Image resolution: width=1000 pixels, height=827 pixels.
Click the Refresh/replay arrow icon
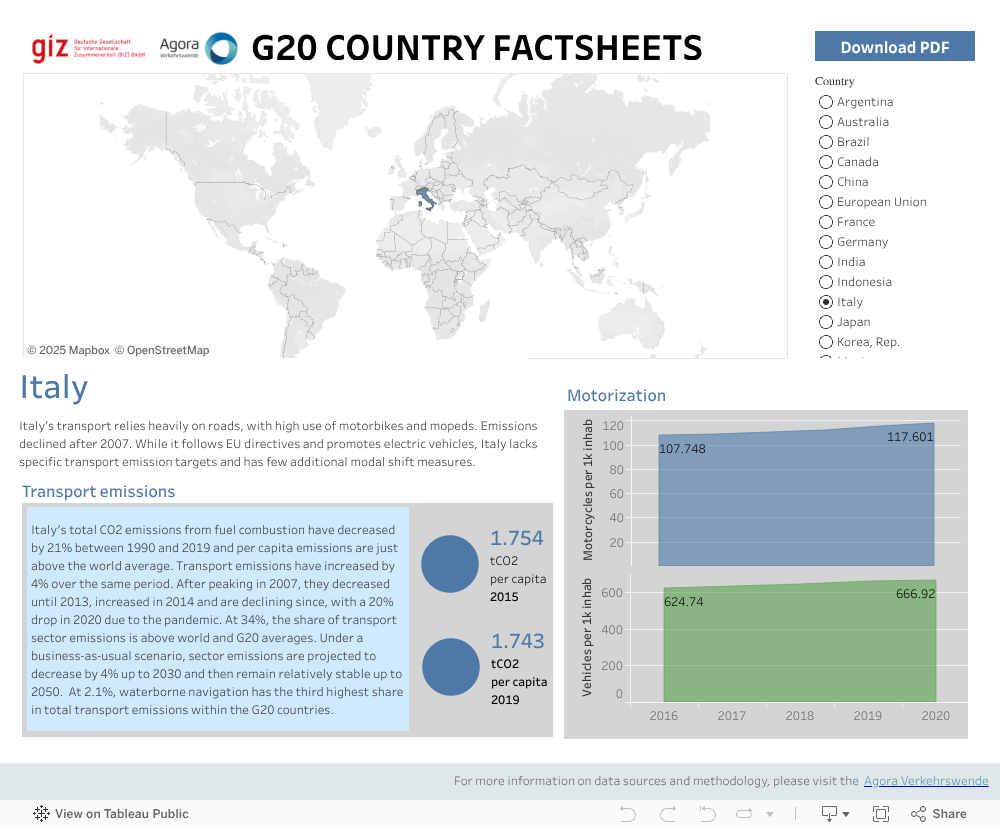click(x=744, y=814)
